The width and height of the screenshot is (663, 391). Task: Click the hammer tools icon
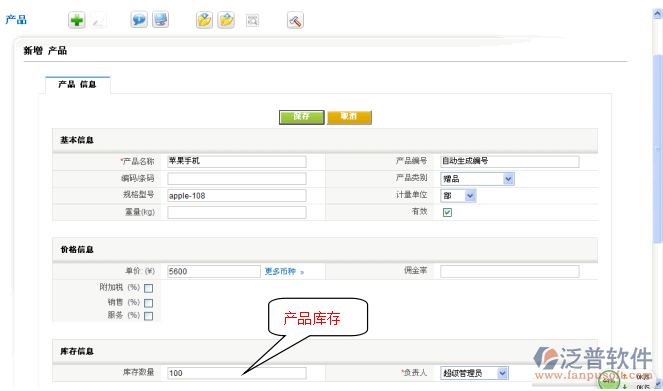click(x=295, y=20)
